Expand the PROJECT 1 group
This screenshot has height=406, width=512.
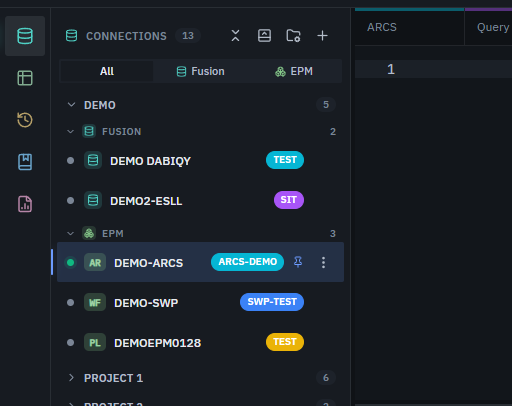tap(71, 378)
